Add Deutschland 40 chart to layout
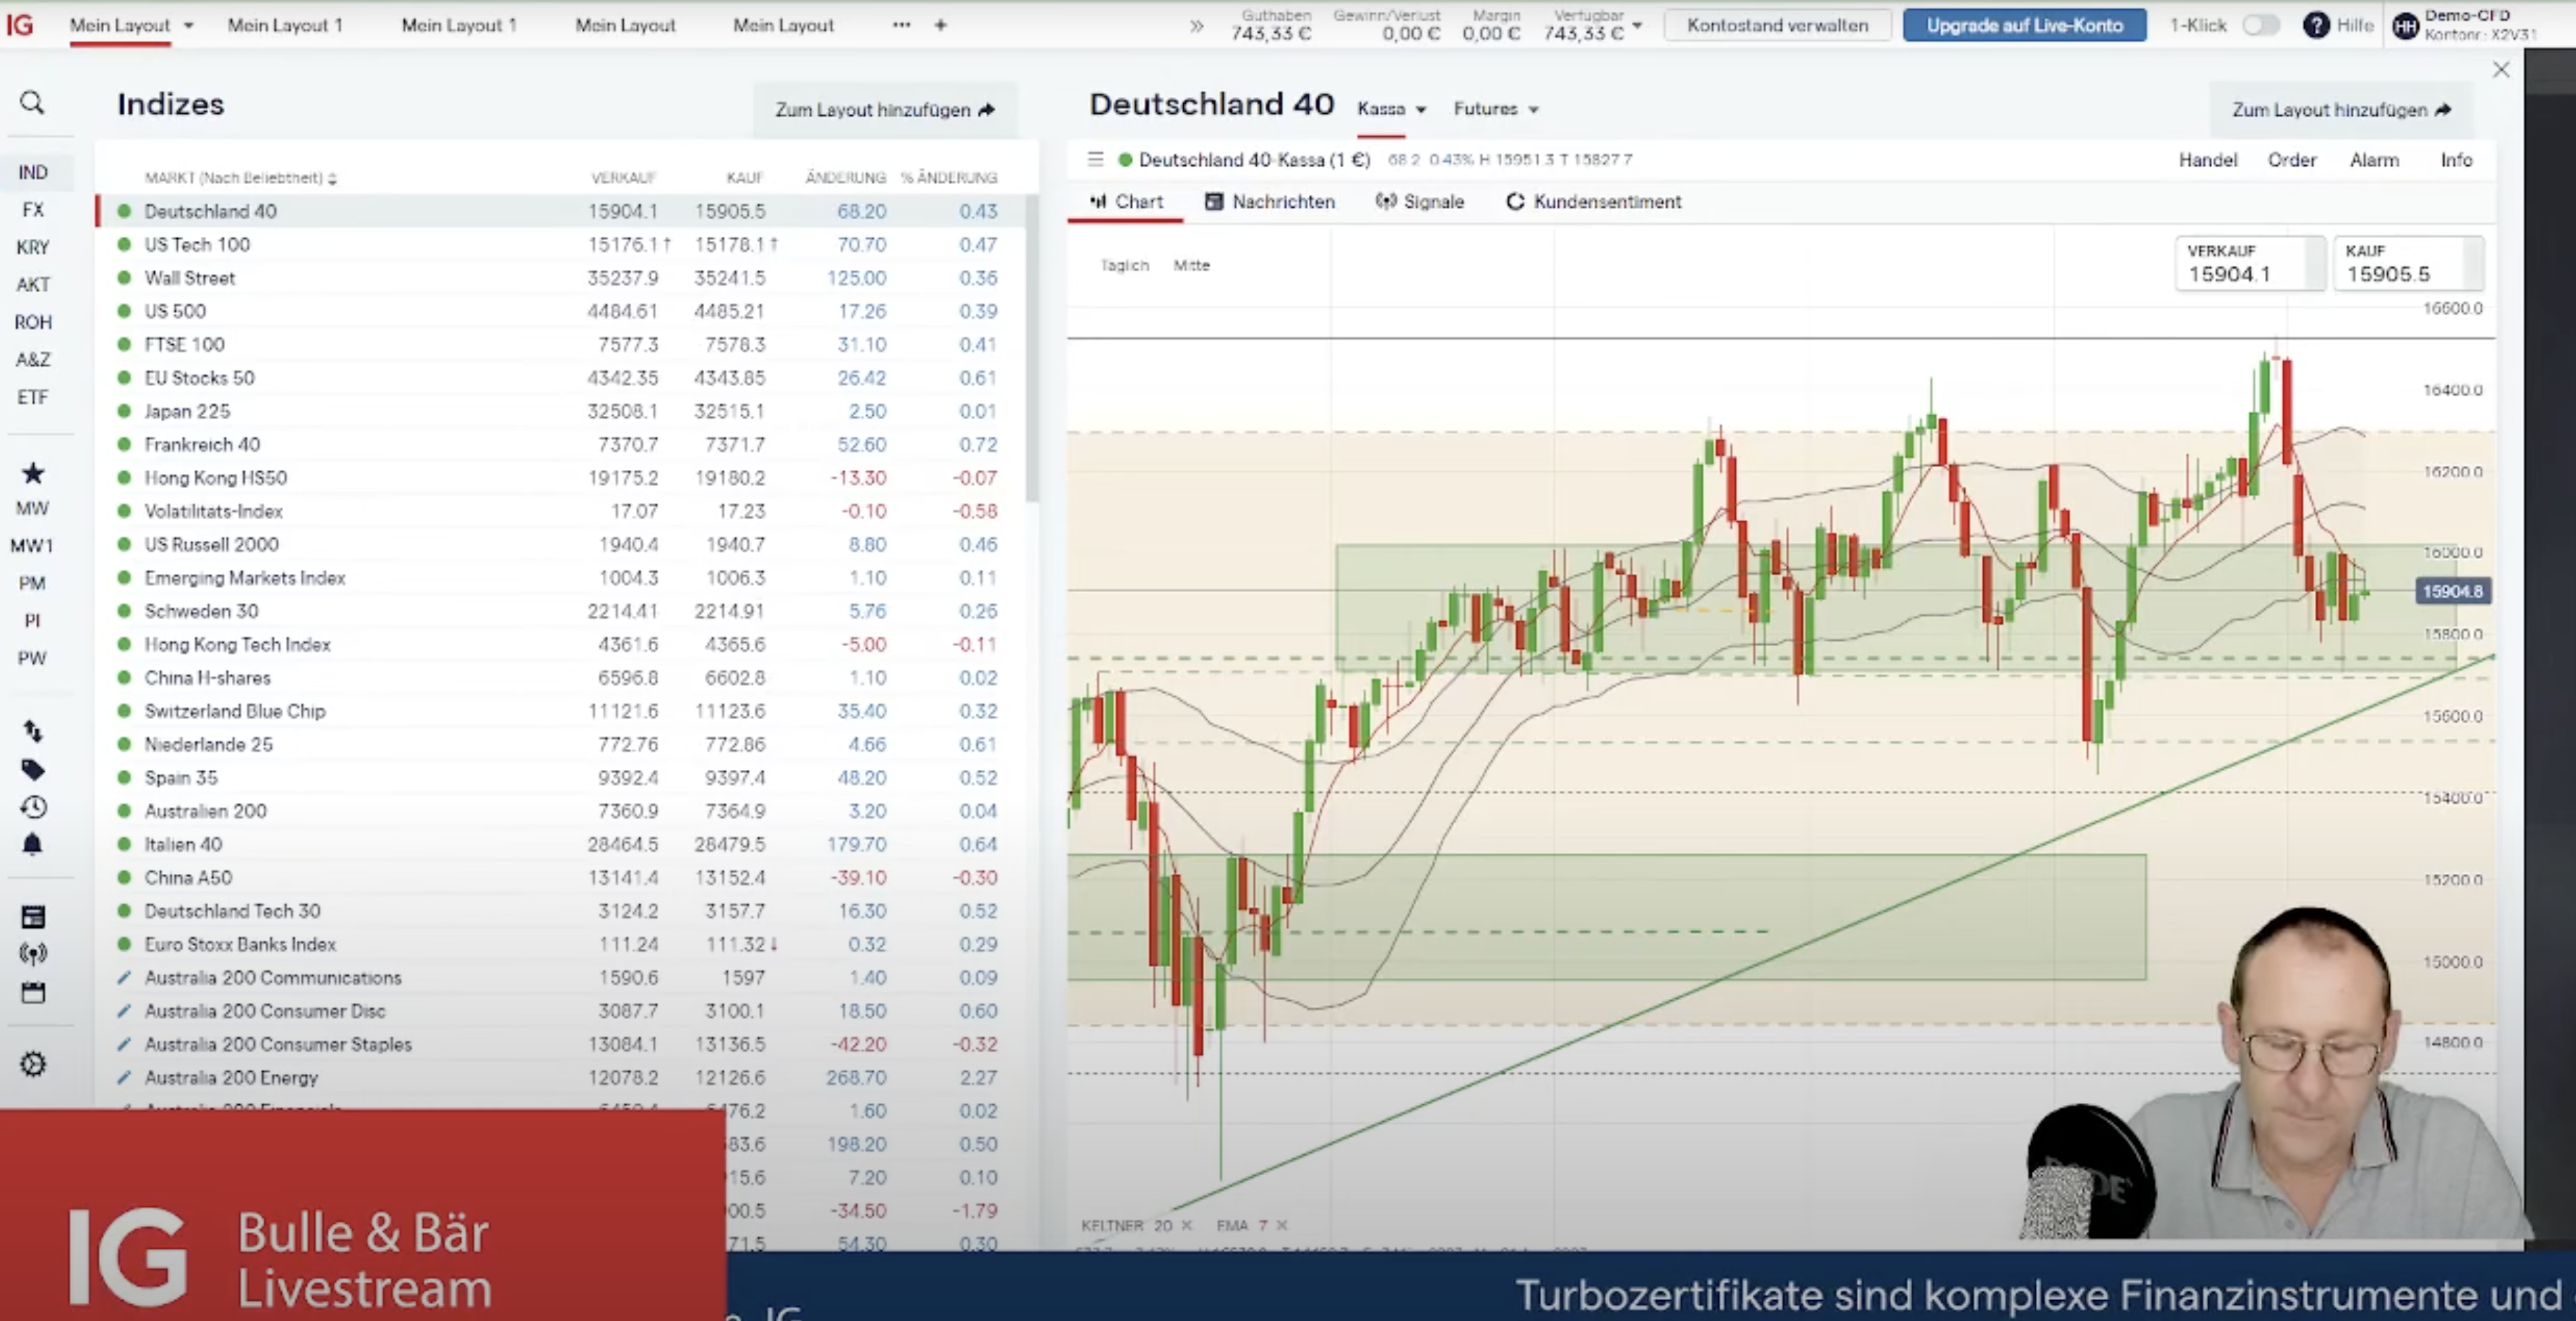Viewport: 2576px width, 1321px height. coord(2341,110)
